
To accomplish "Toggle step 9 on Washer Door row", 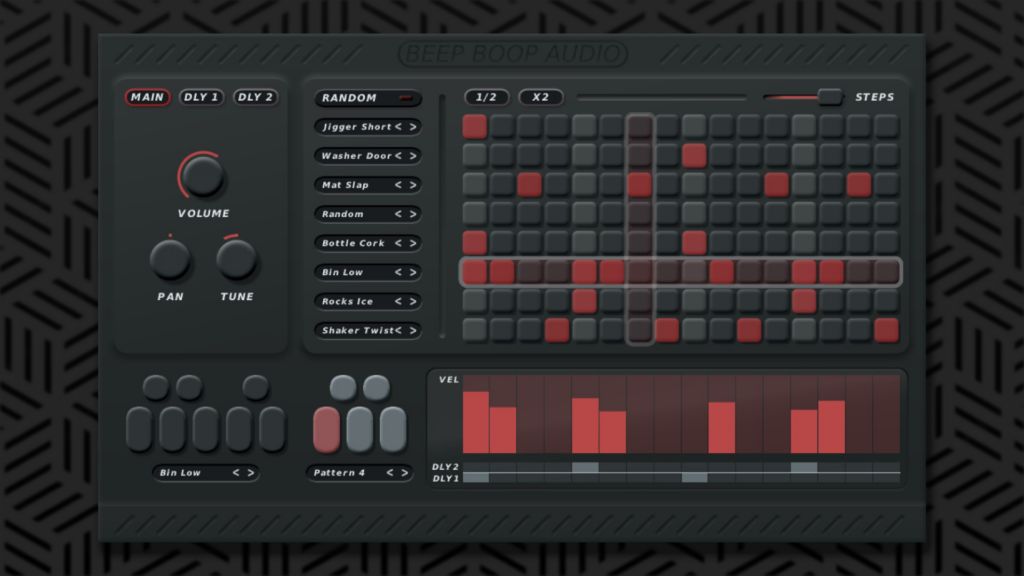I will tap(694, 156).
